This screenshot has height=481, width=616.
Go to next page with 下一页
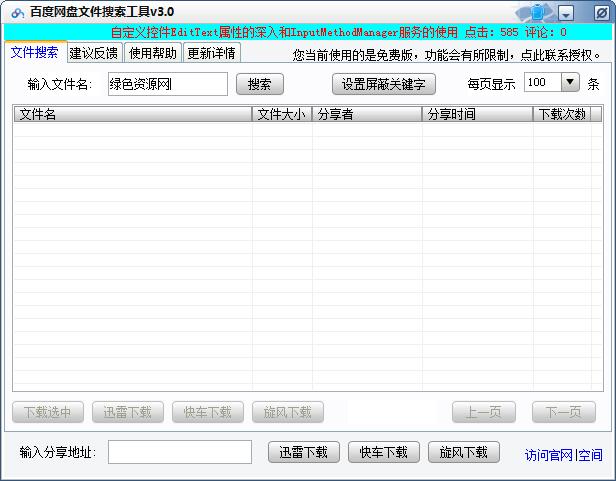pos(564,412)
